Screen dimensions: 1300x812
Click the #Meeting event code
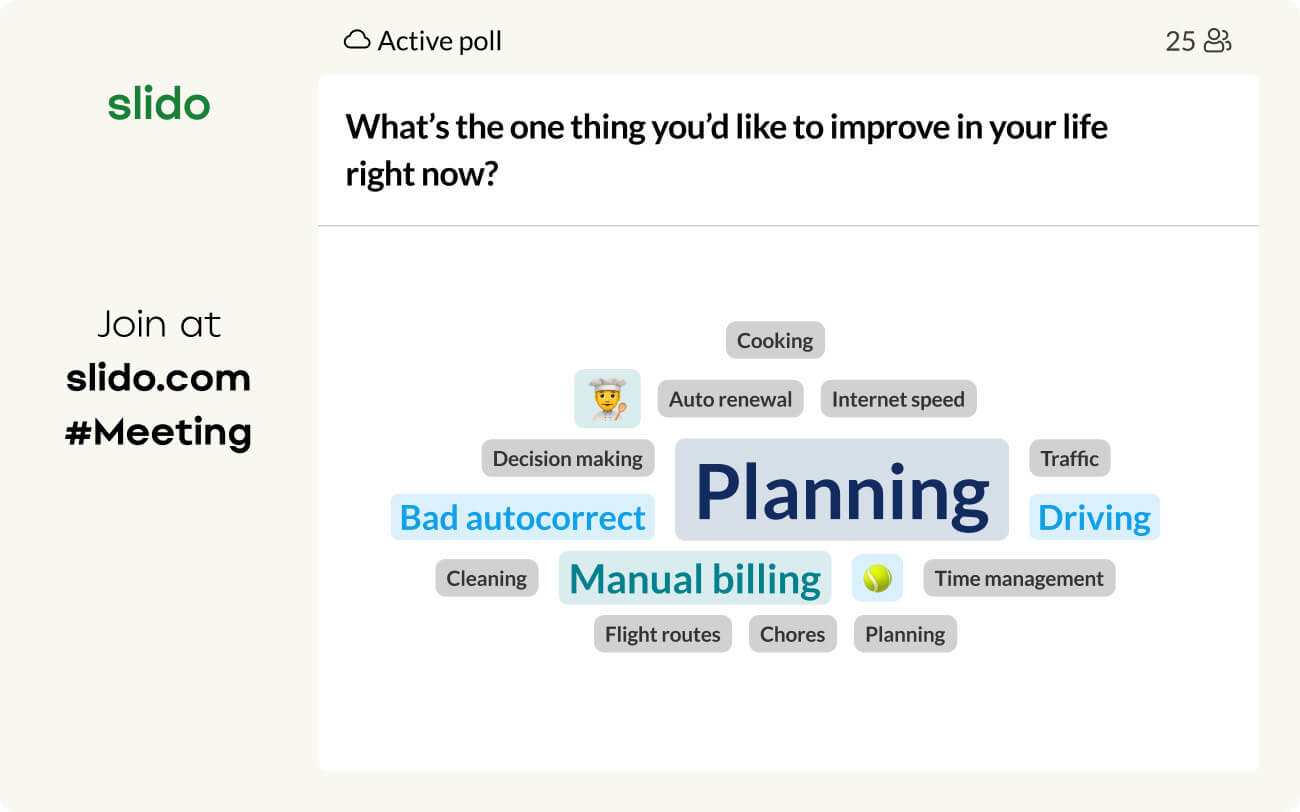pos(159,432)
